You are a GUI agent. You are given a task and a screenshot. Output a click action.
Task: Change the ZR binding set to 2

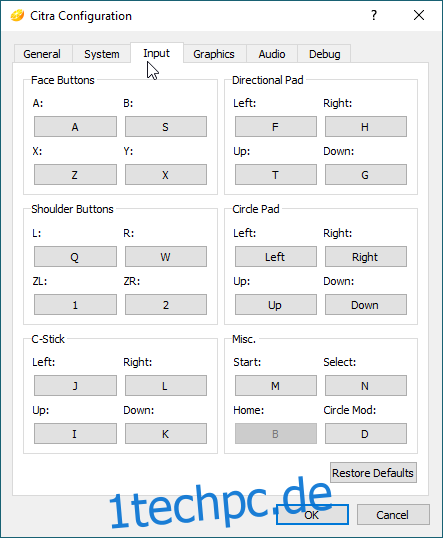[x=166, y=304]
